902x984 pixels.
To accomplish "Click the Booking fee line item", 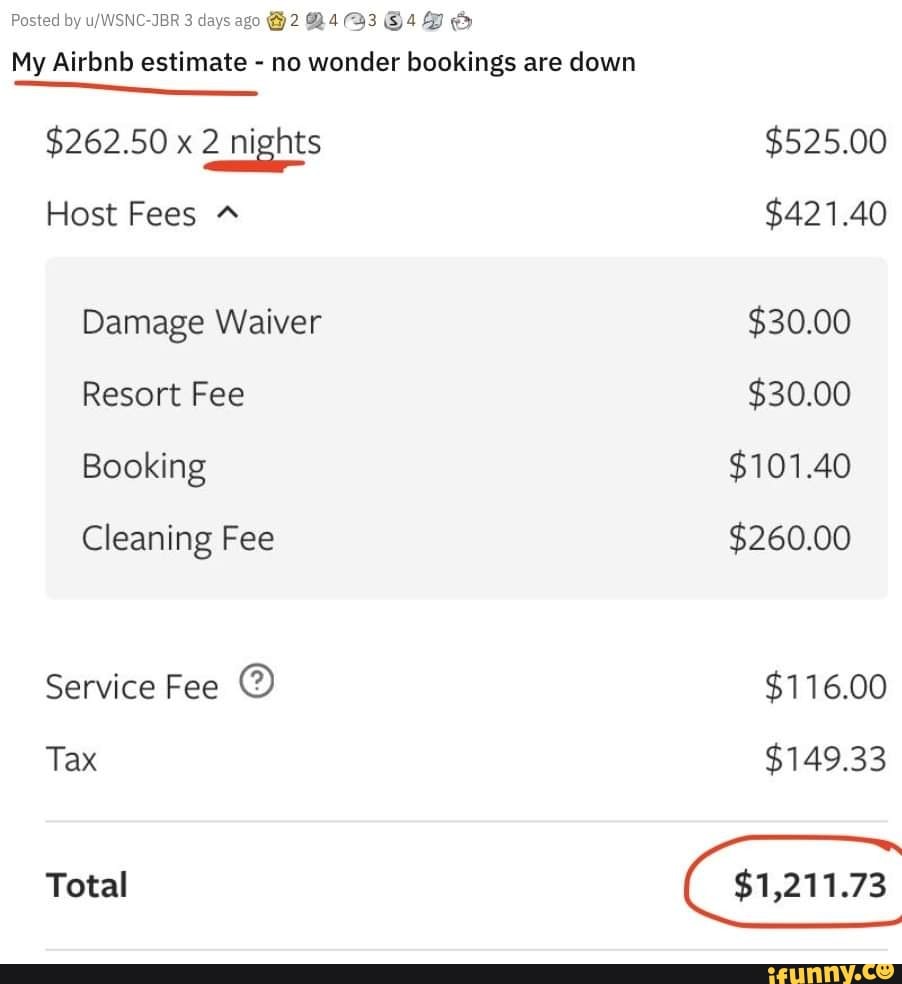I will coord(143,466).
